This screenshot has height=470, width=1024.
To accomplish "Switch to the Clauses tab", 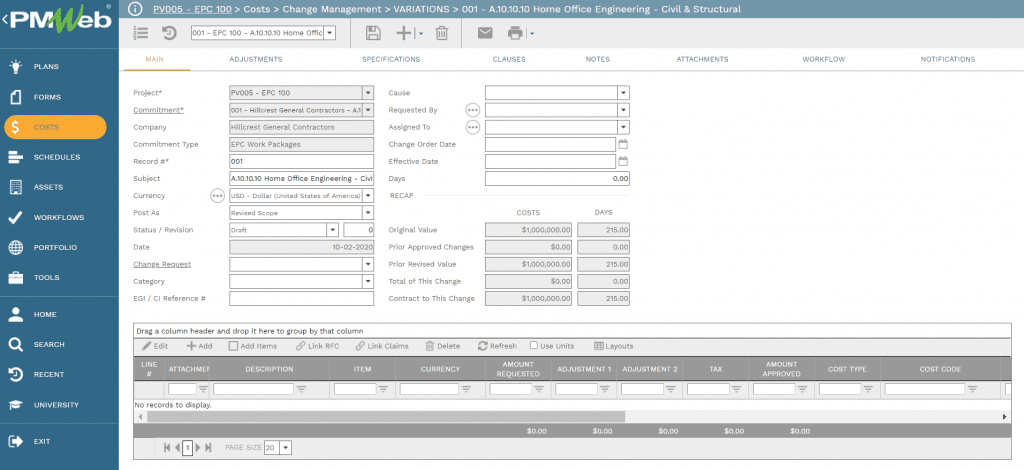I will [x=509, y=59].
